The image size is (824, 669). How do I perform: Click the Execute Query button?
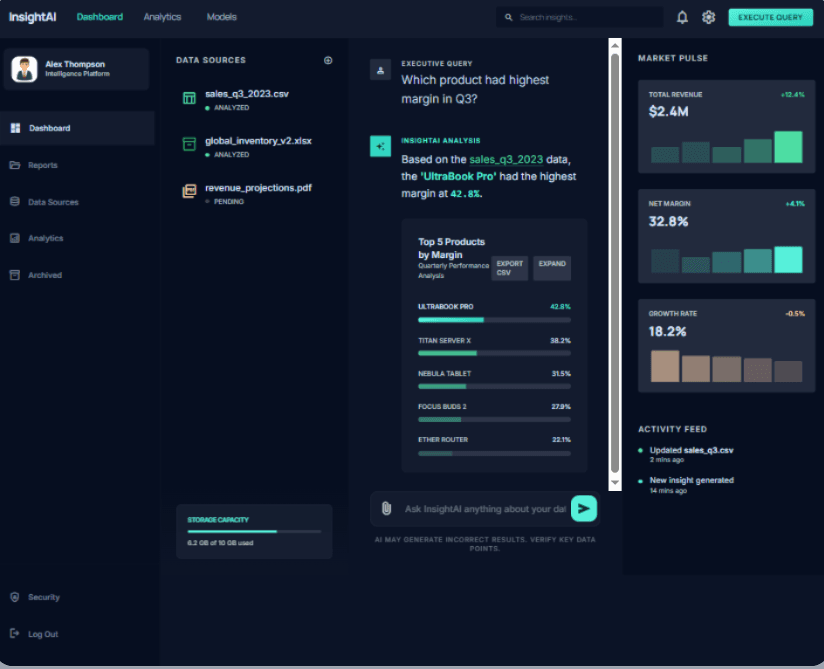point(770,17)
